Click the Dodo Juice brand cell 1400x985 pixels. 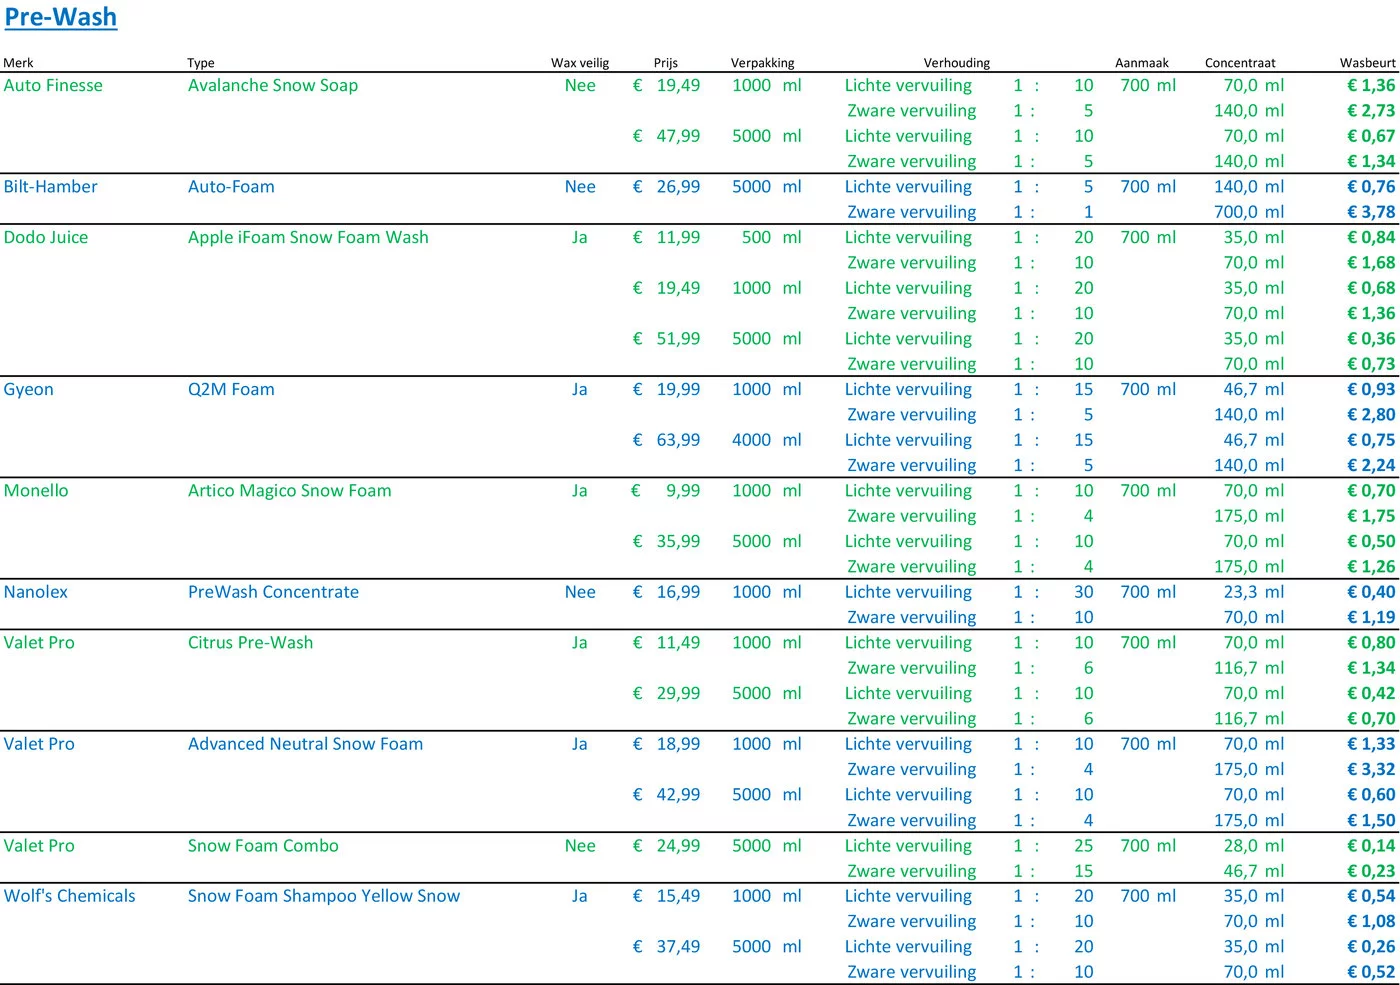point(45,237)
